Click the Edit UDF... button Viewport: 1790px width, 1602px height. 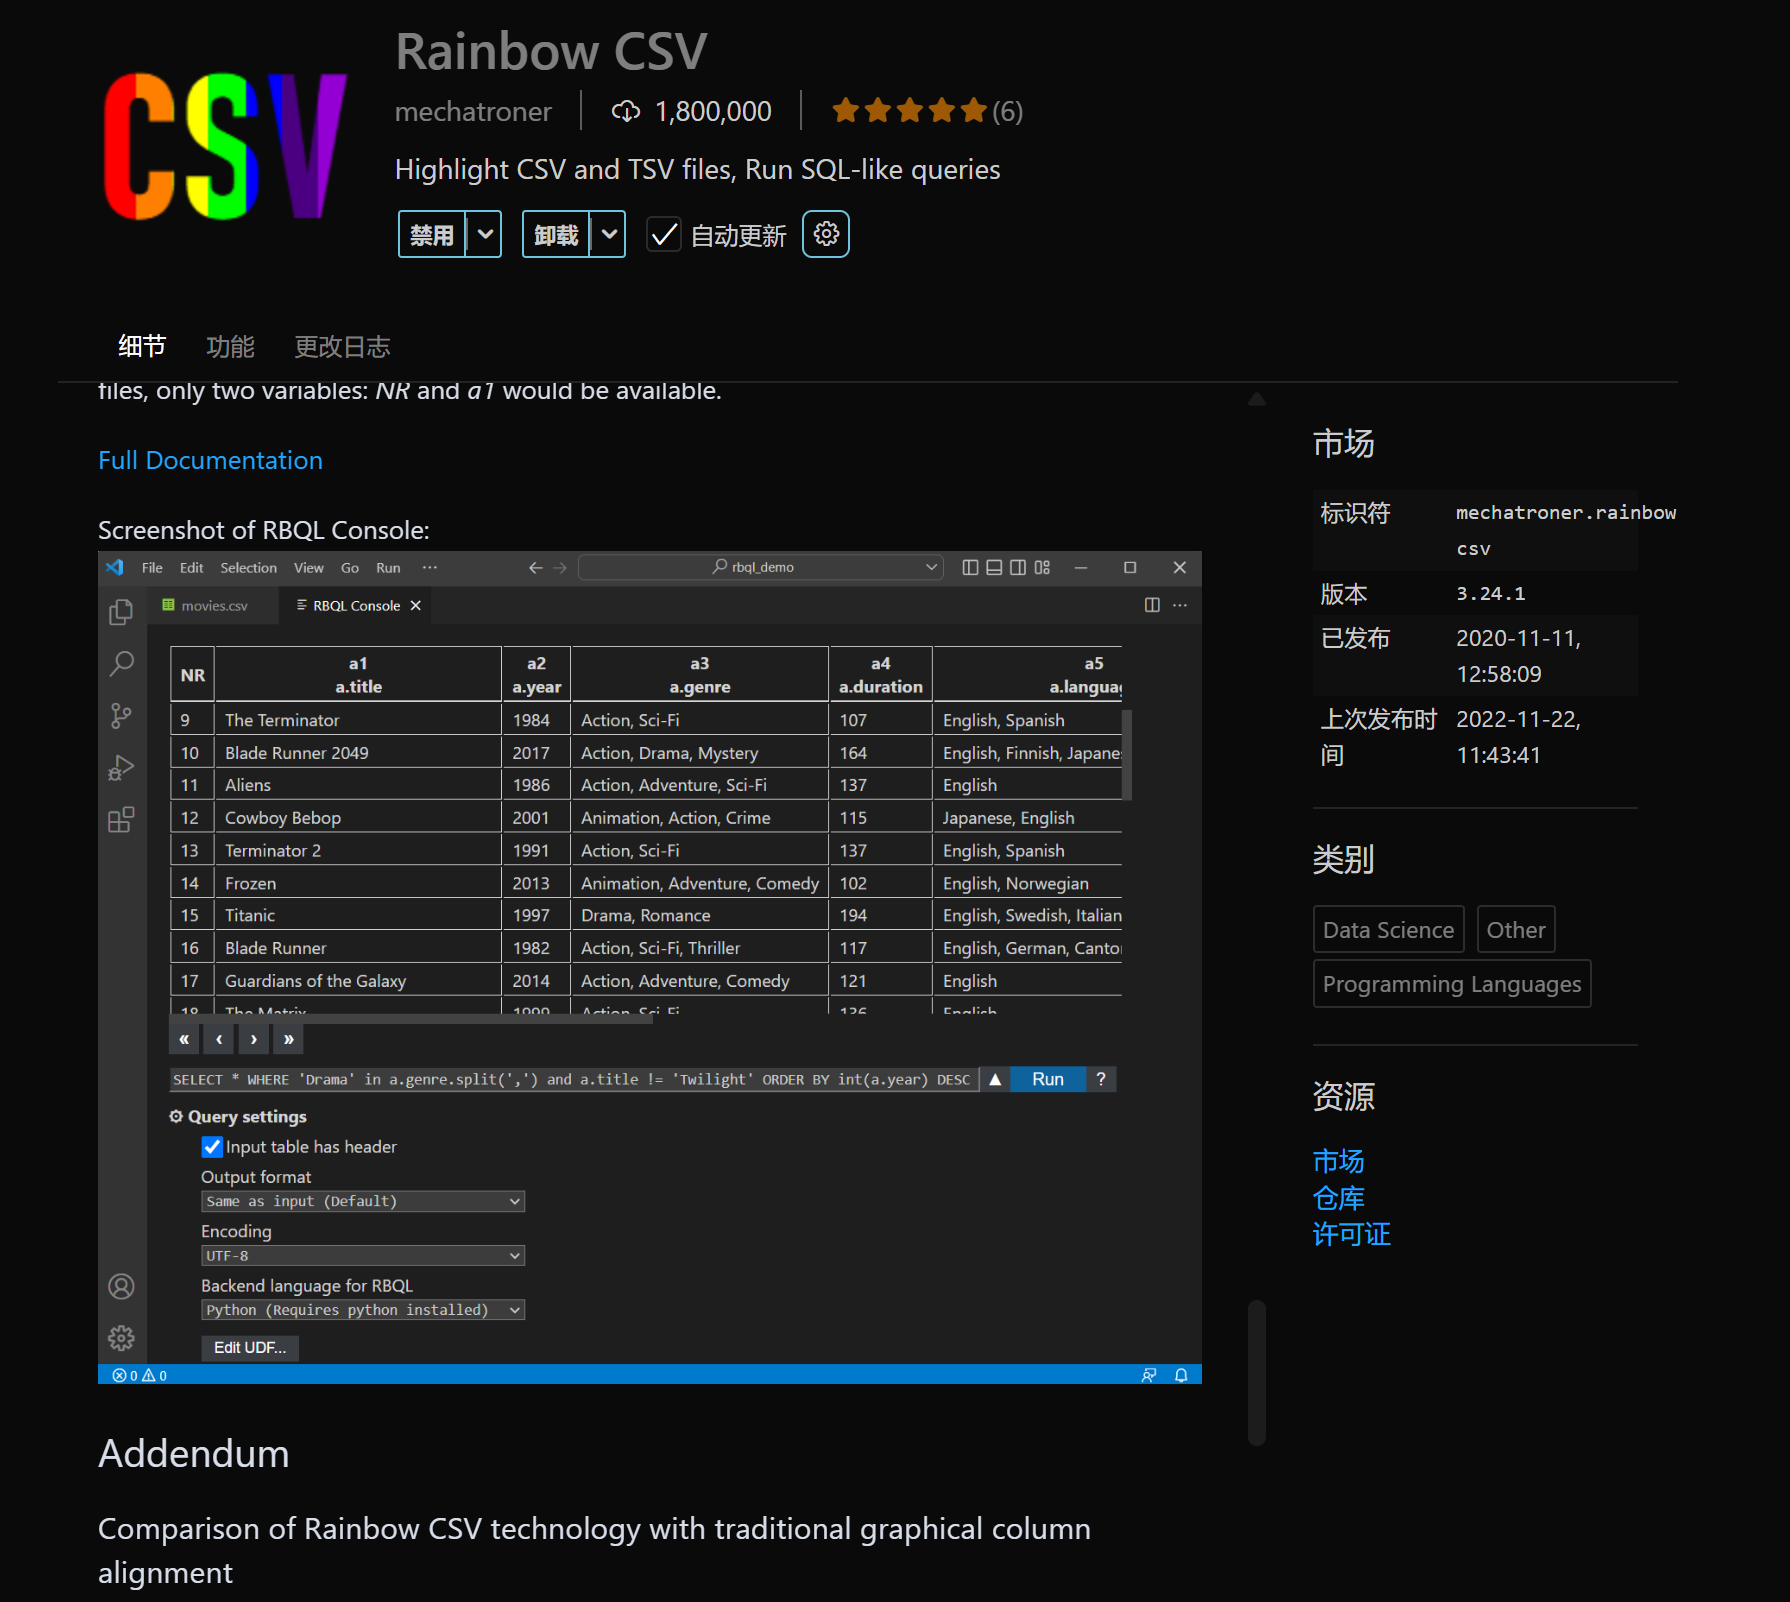pyautogui.click(x=250, y=1348)
